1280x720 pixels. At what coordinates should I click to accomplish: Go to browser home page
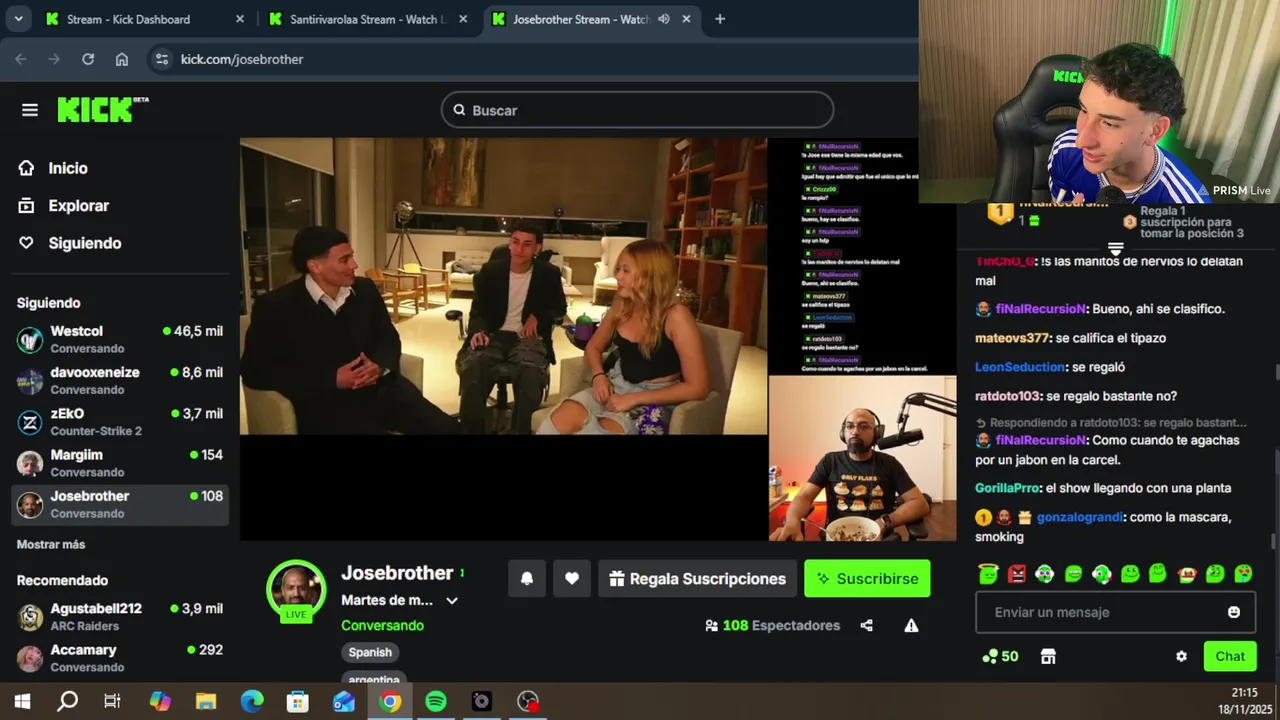122,59
